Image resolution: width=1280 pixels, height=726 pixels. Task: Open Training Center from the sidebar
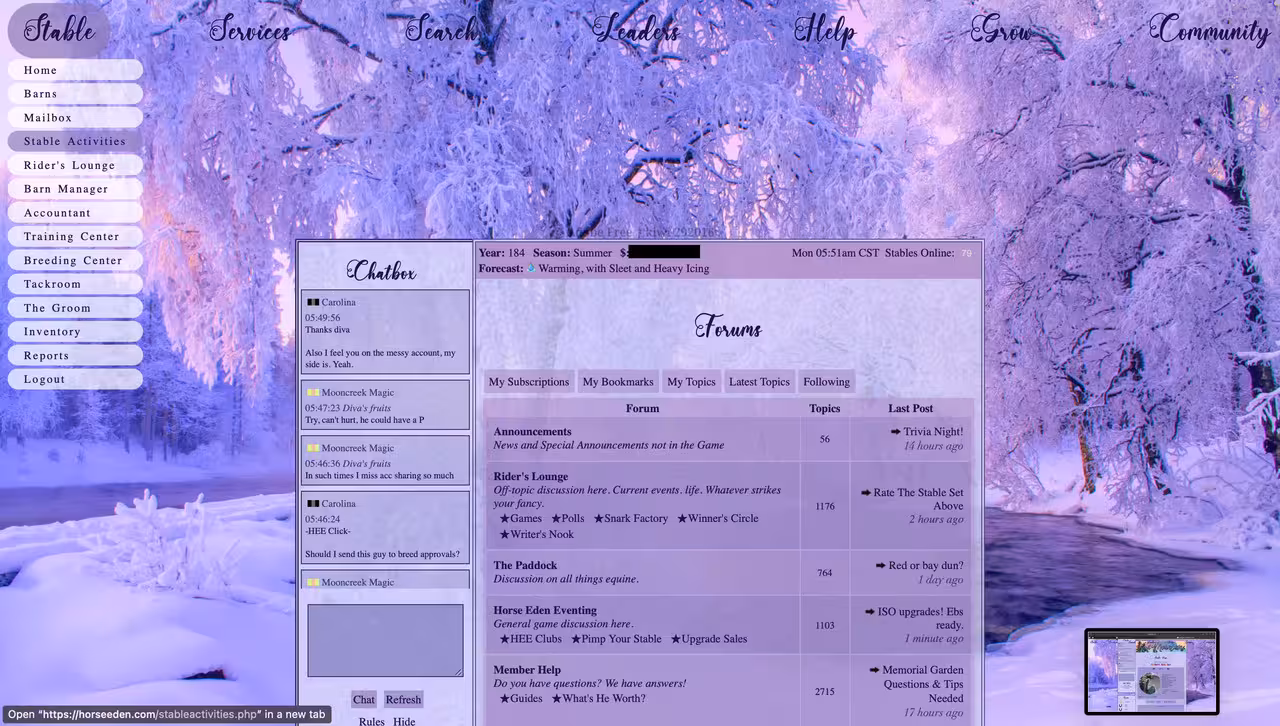tap(76, 237)
